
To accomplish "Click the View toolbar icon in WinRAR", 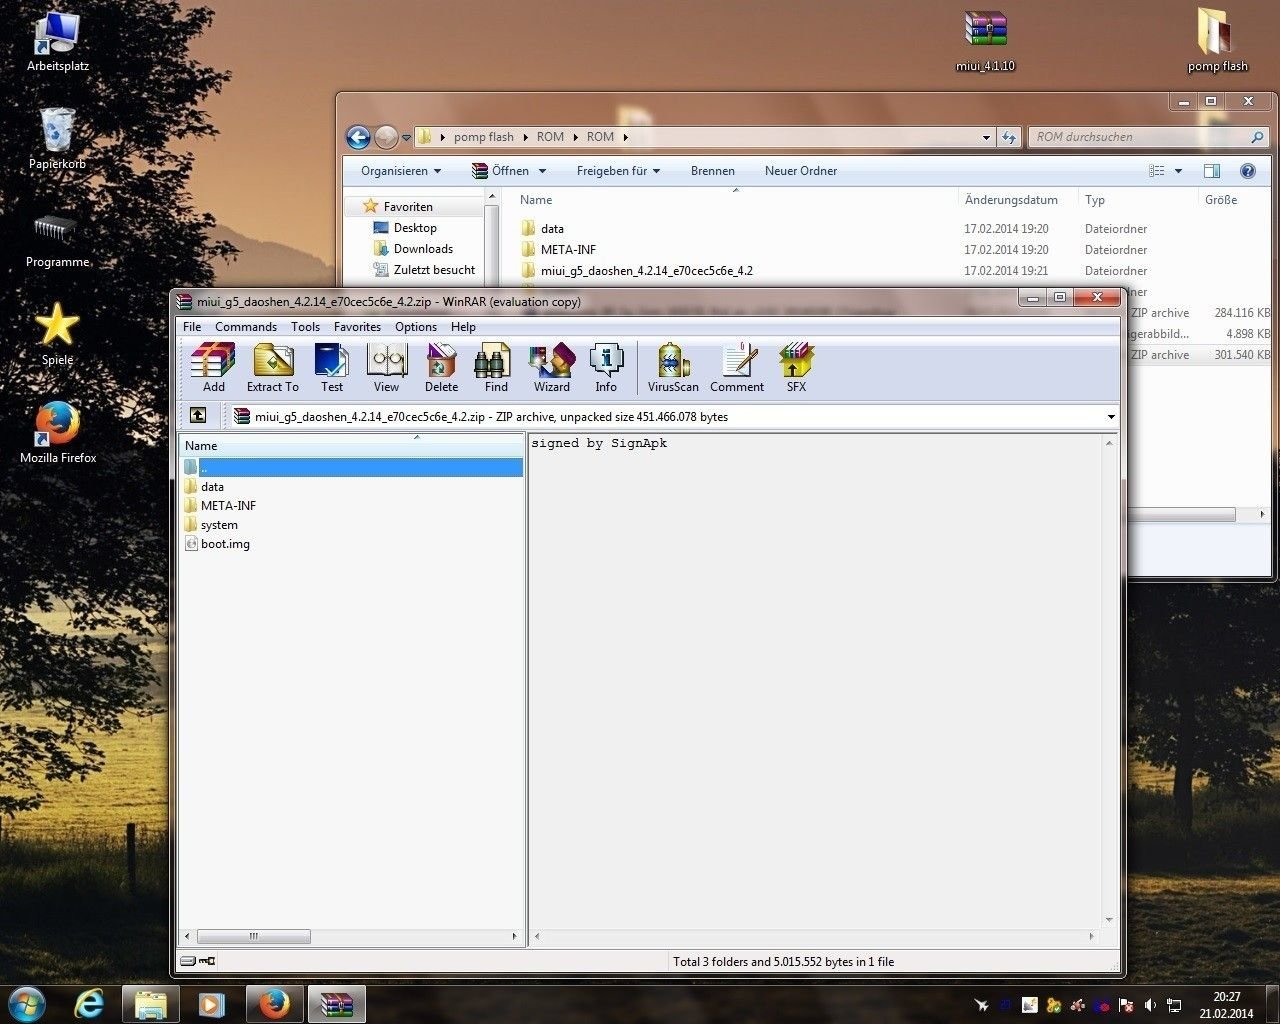I will point(386,367).
